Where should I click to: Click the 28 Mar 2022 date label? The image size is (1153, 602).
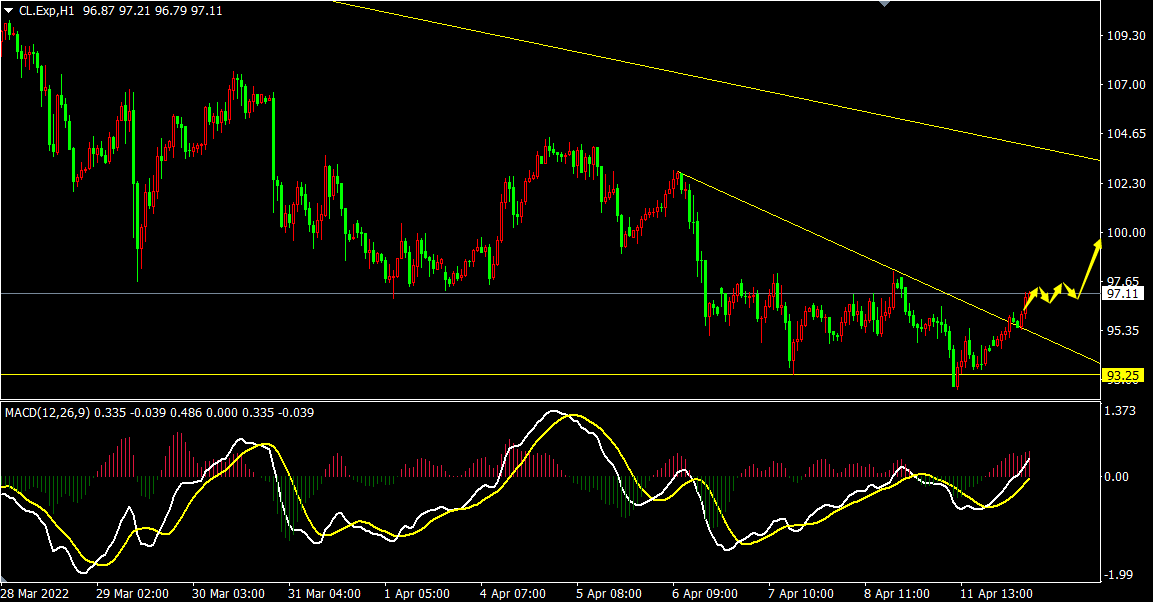pos(38,593)
